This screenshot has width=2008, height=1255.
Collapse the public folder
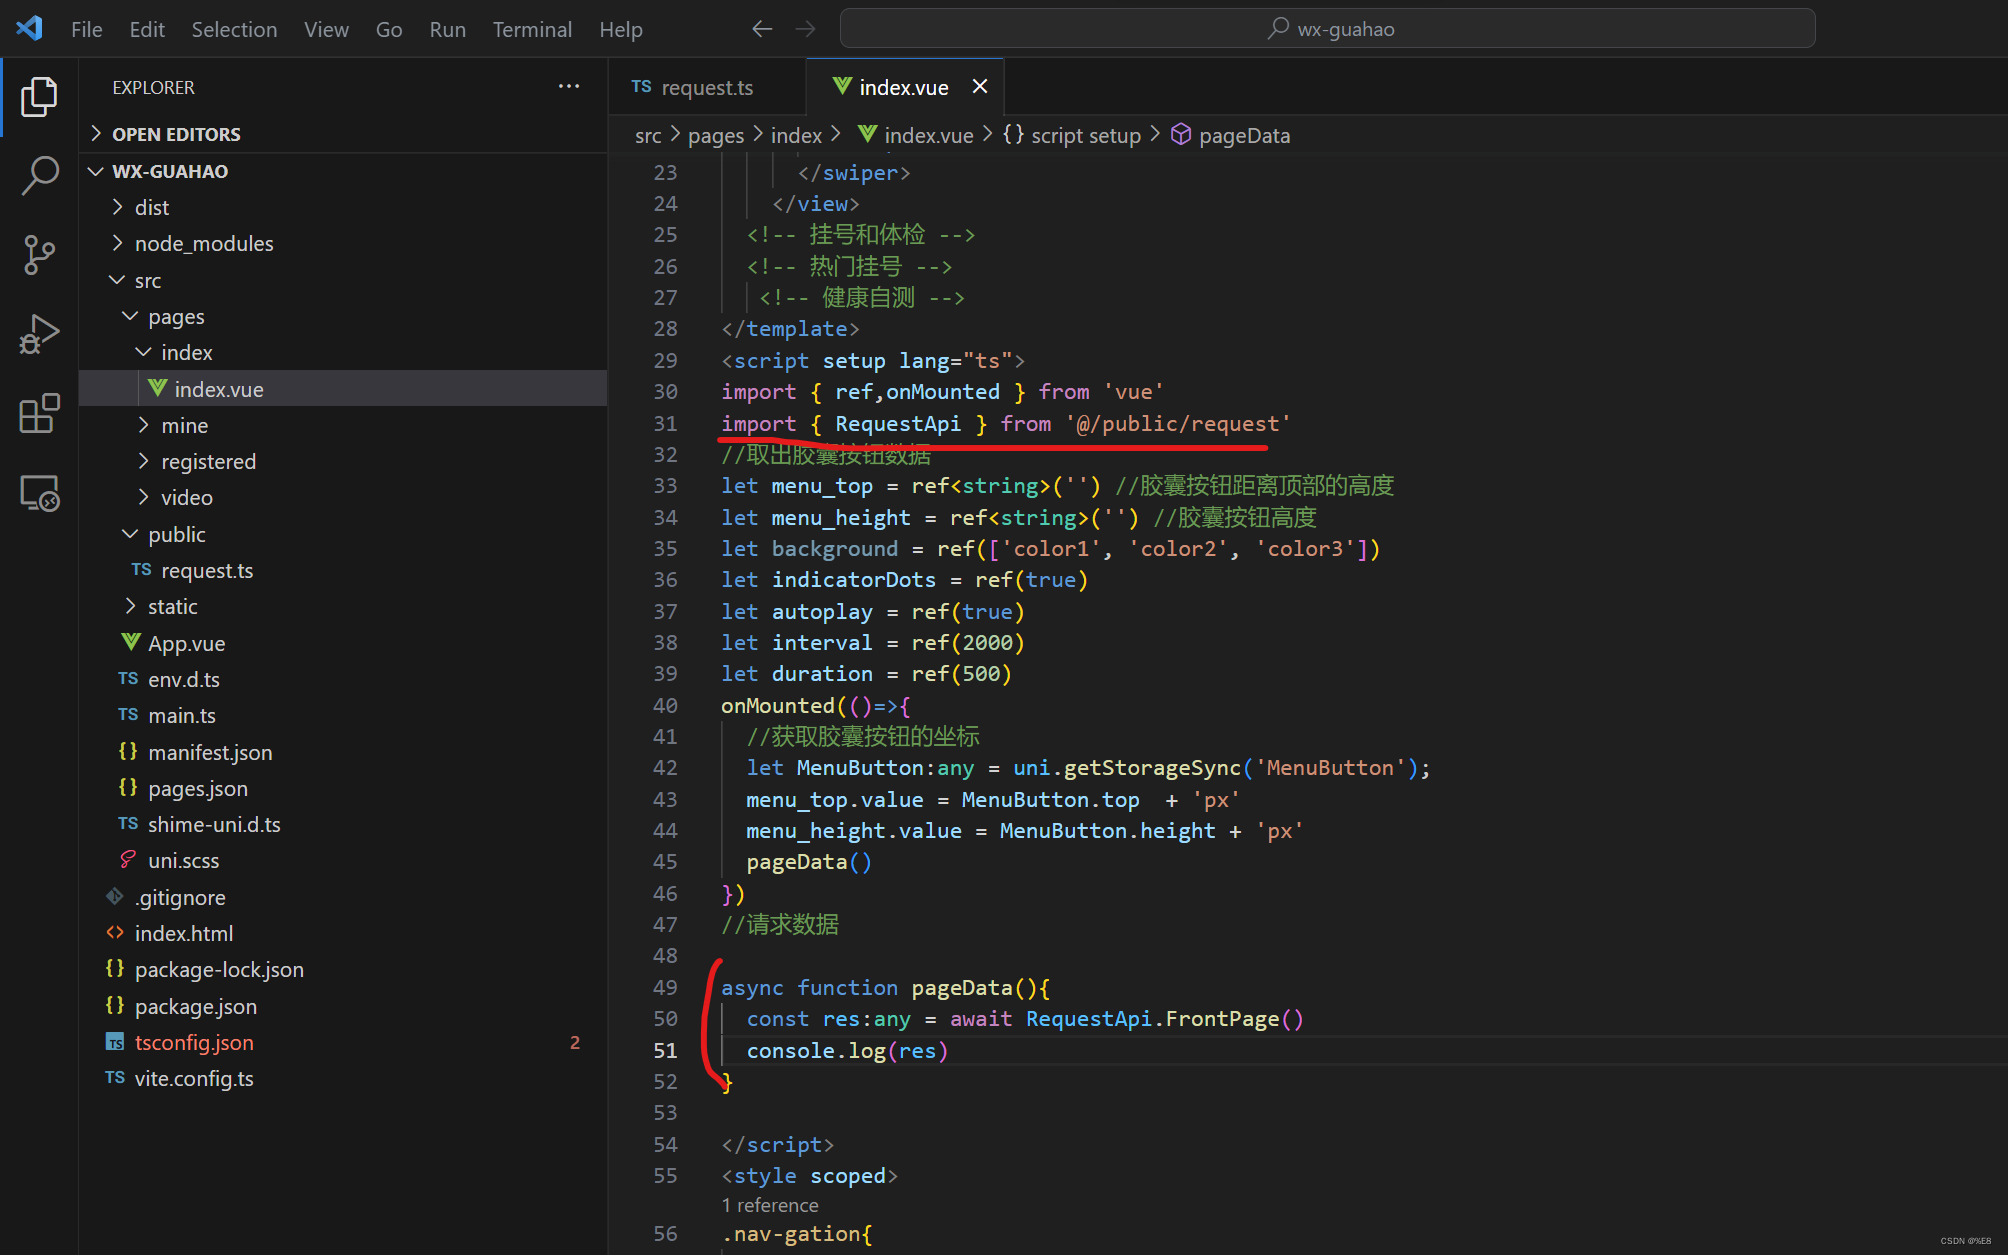click(176, 535)
